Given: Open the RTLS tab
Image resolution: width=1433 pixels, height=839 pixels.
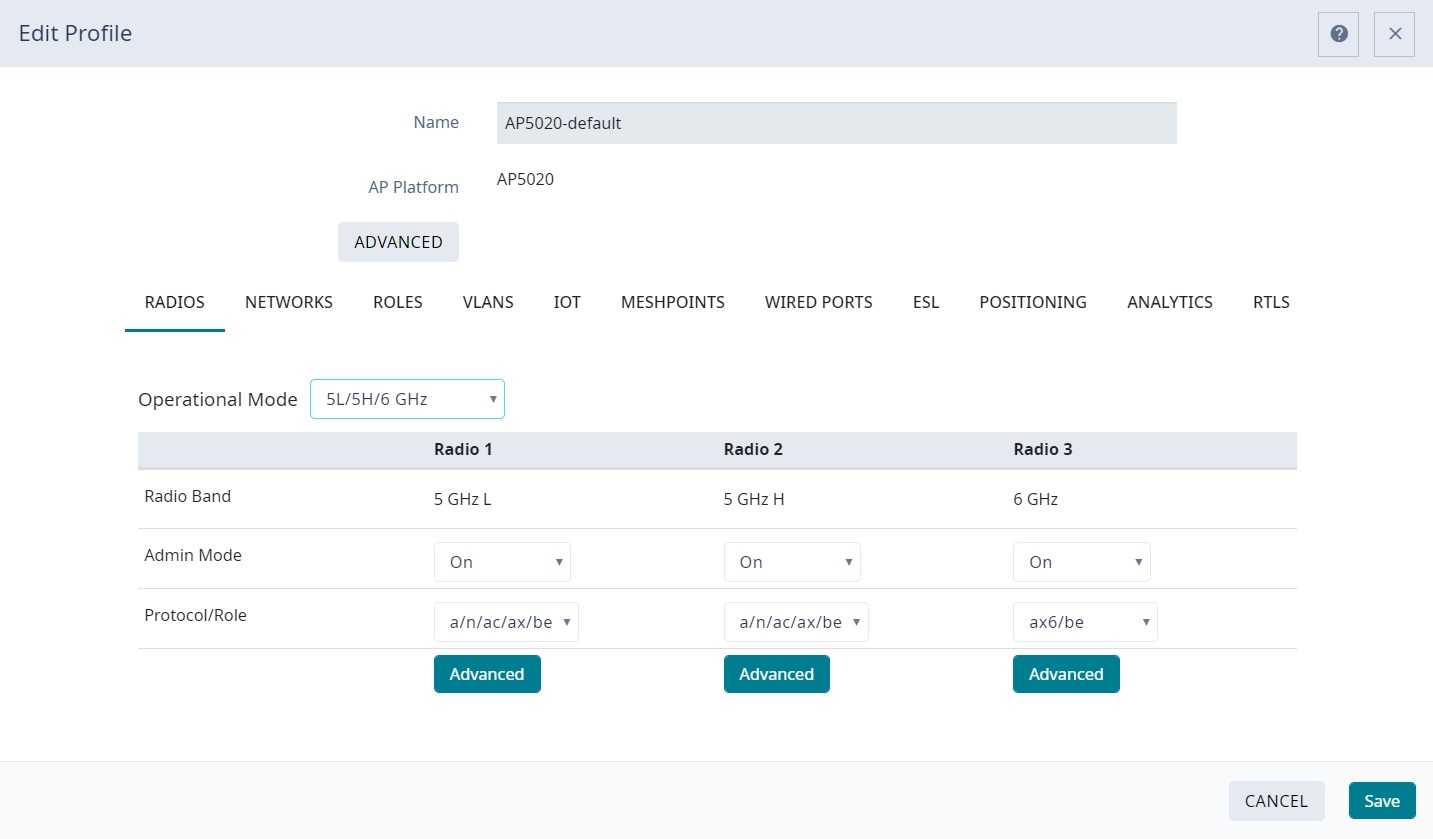Looking at the screenshot, I should coord(1271,302).
